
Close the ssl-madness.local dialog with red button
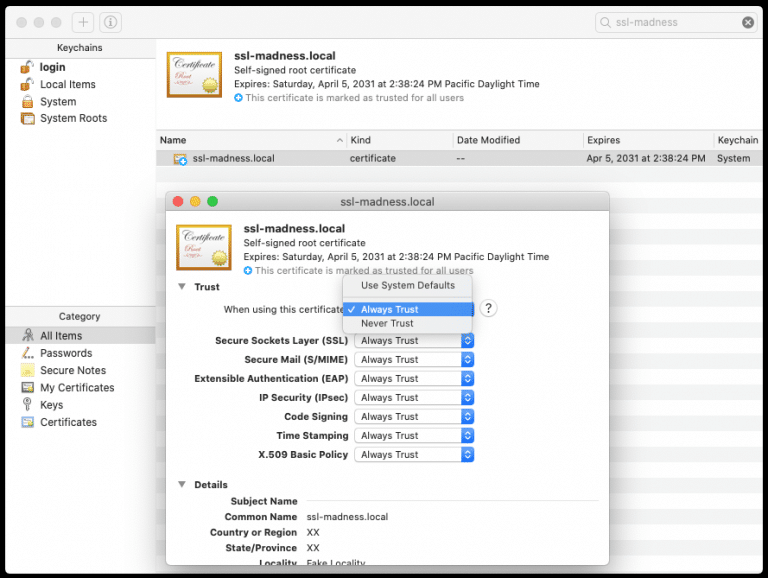pos(178,201)
